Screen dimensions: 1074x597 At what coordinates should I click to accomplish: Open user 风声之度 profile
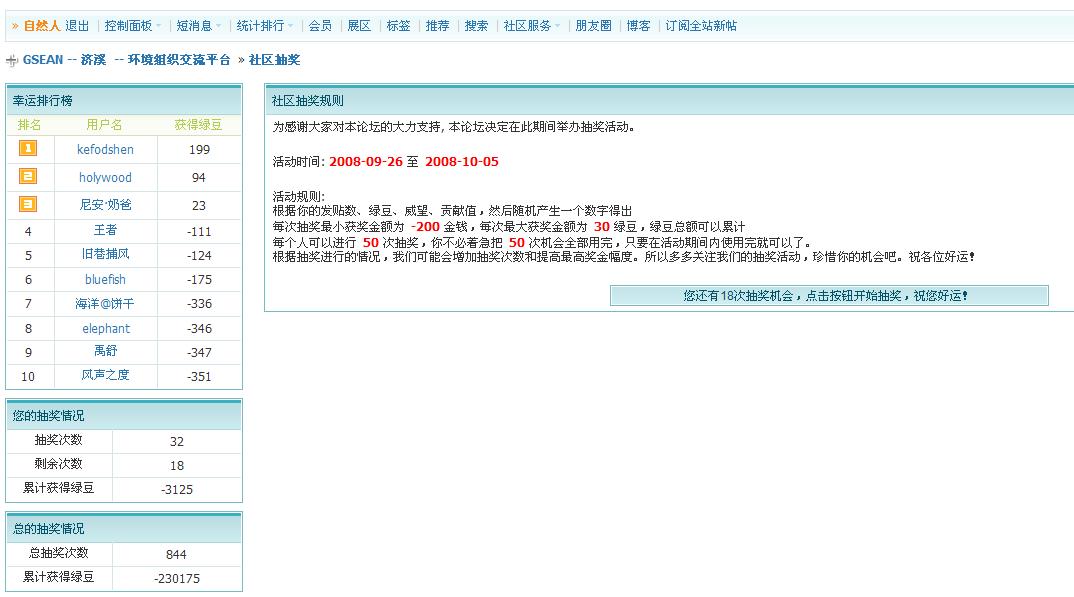[105, 375]
